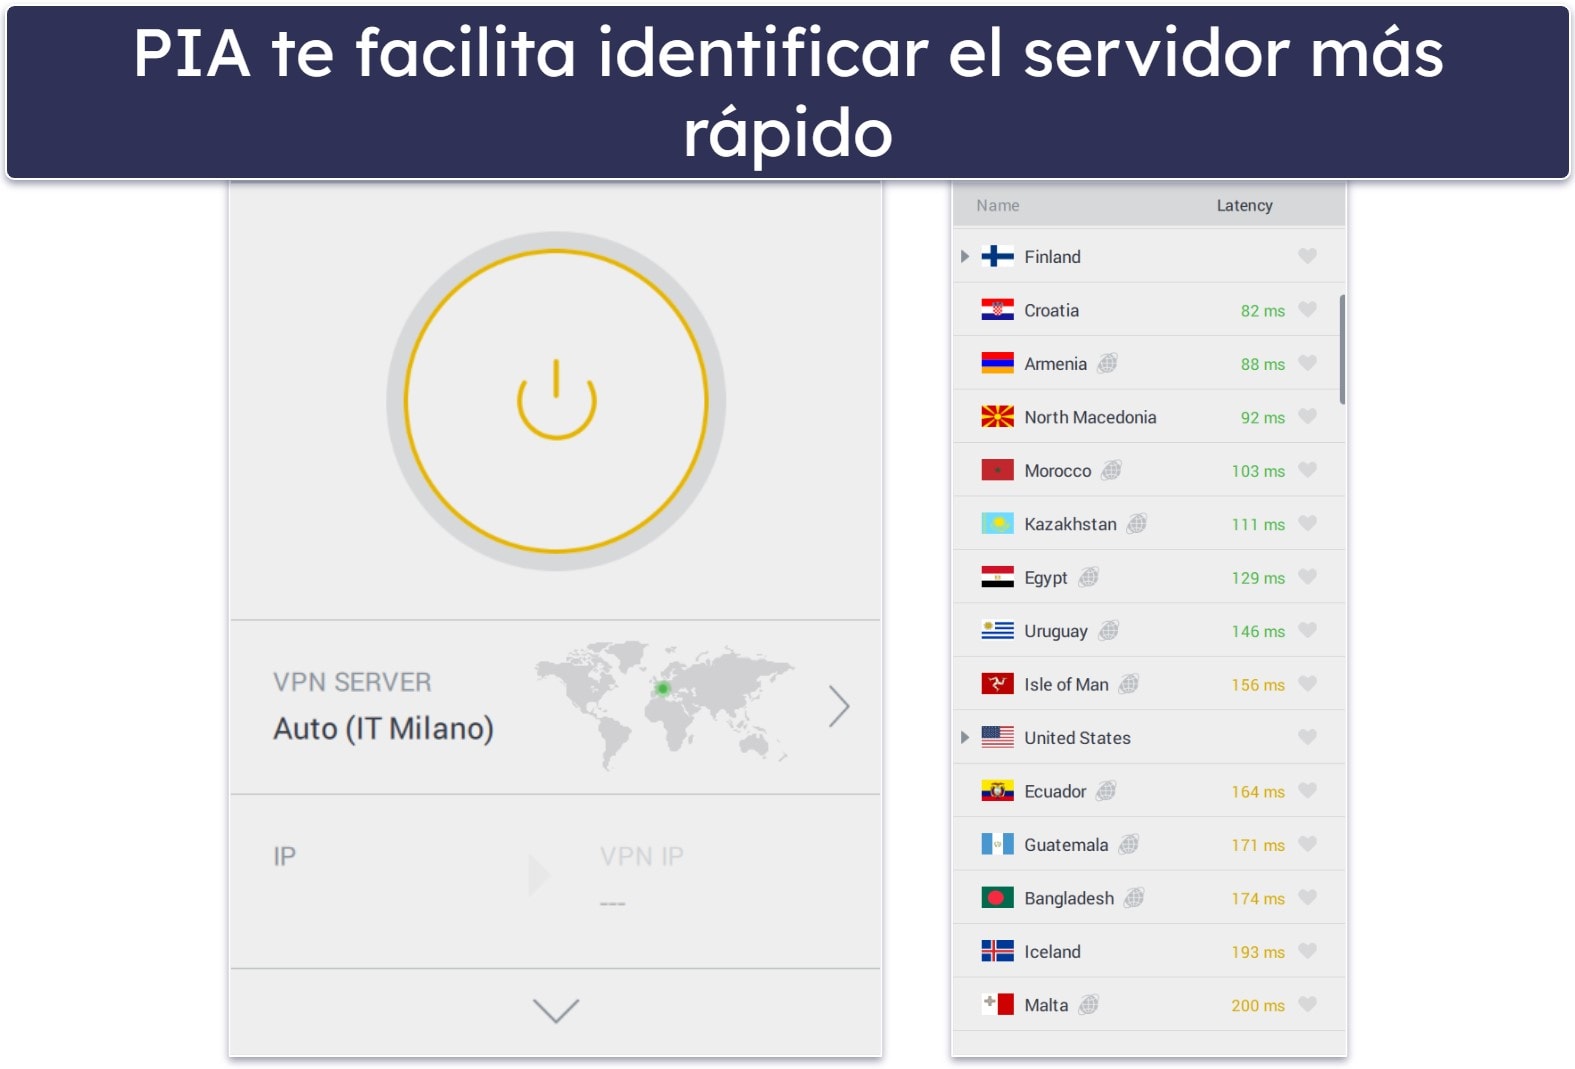Click the 146 ms latency value
Viewport: 1575px width, 1069px height.
[1258, 632]
